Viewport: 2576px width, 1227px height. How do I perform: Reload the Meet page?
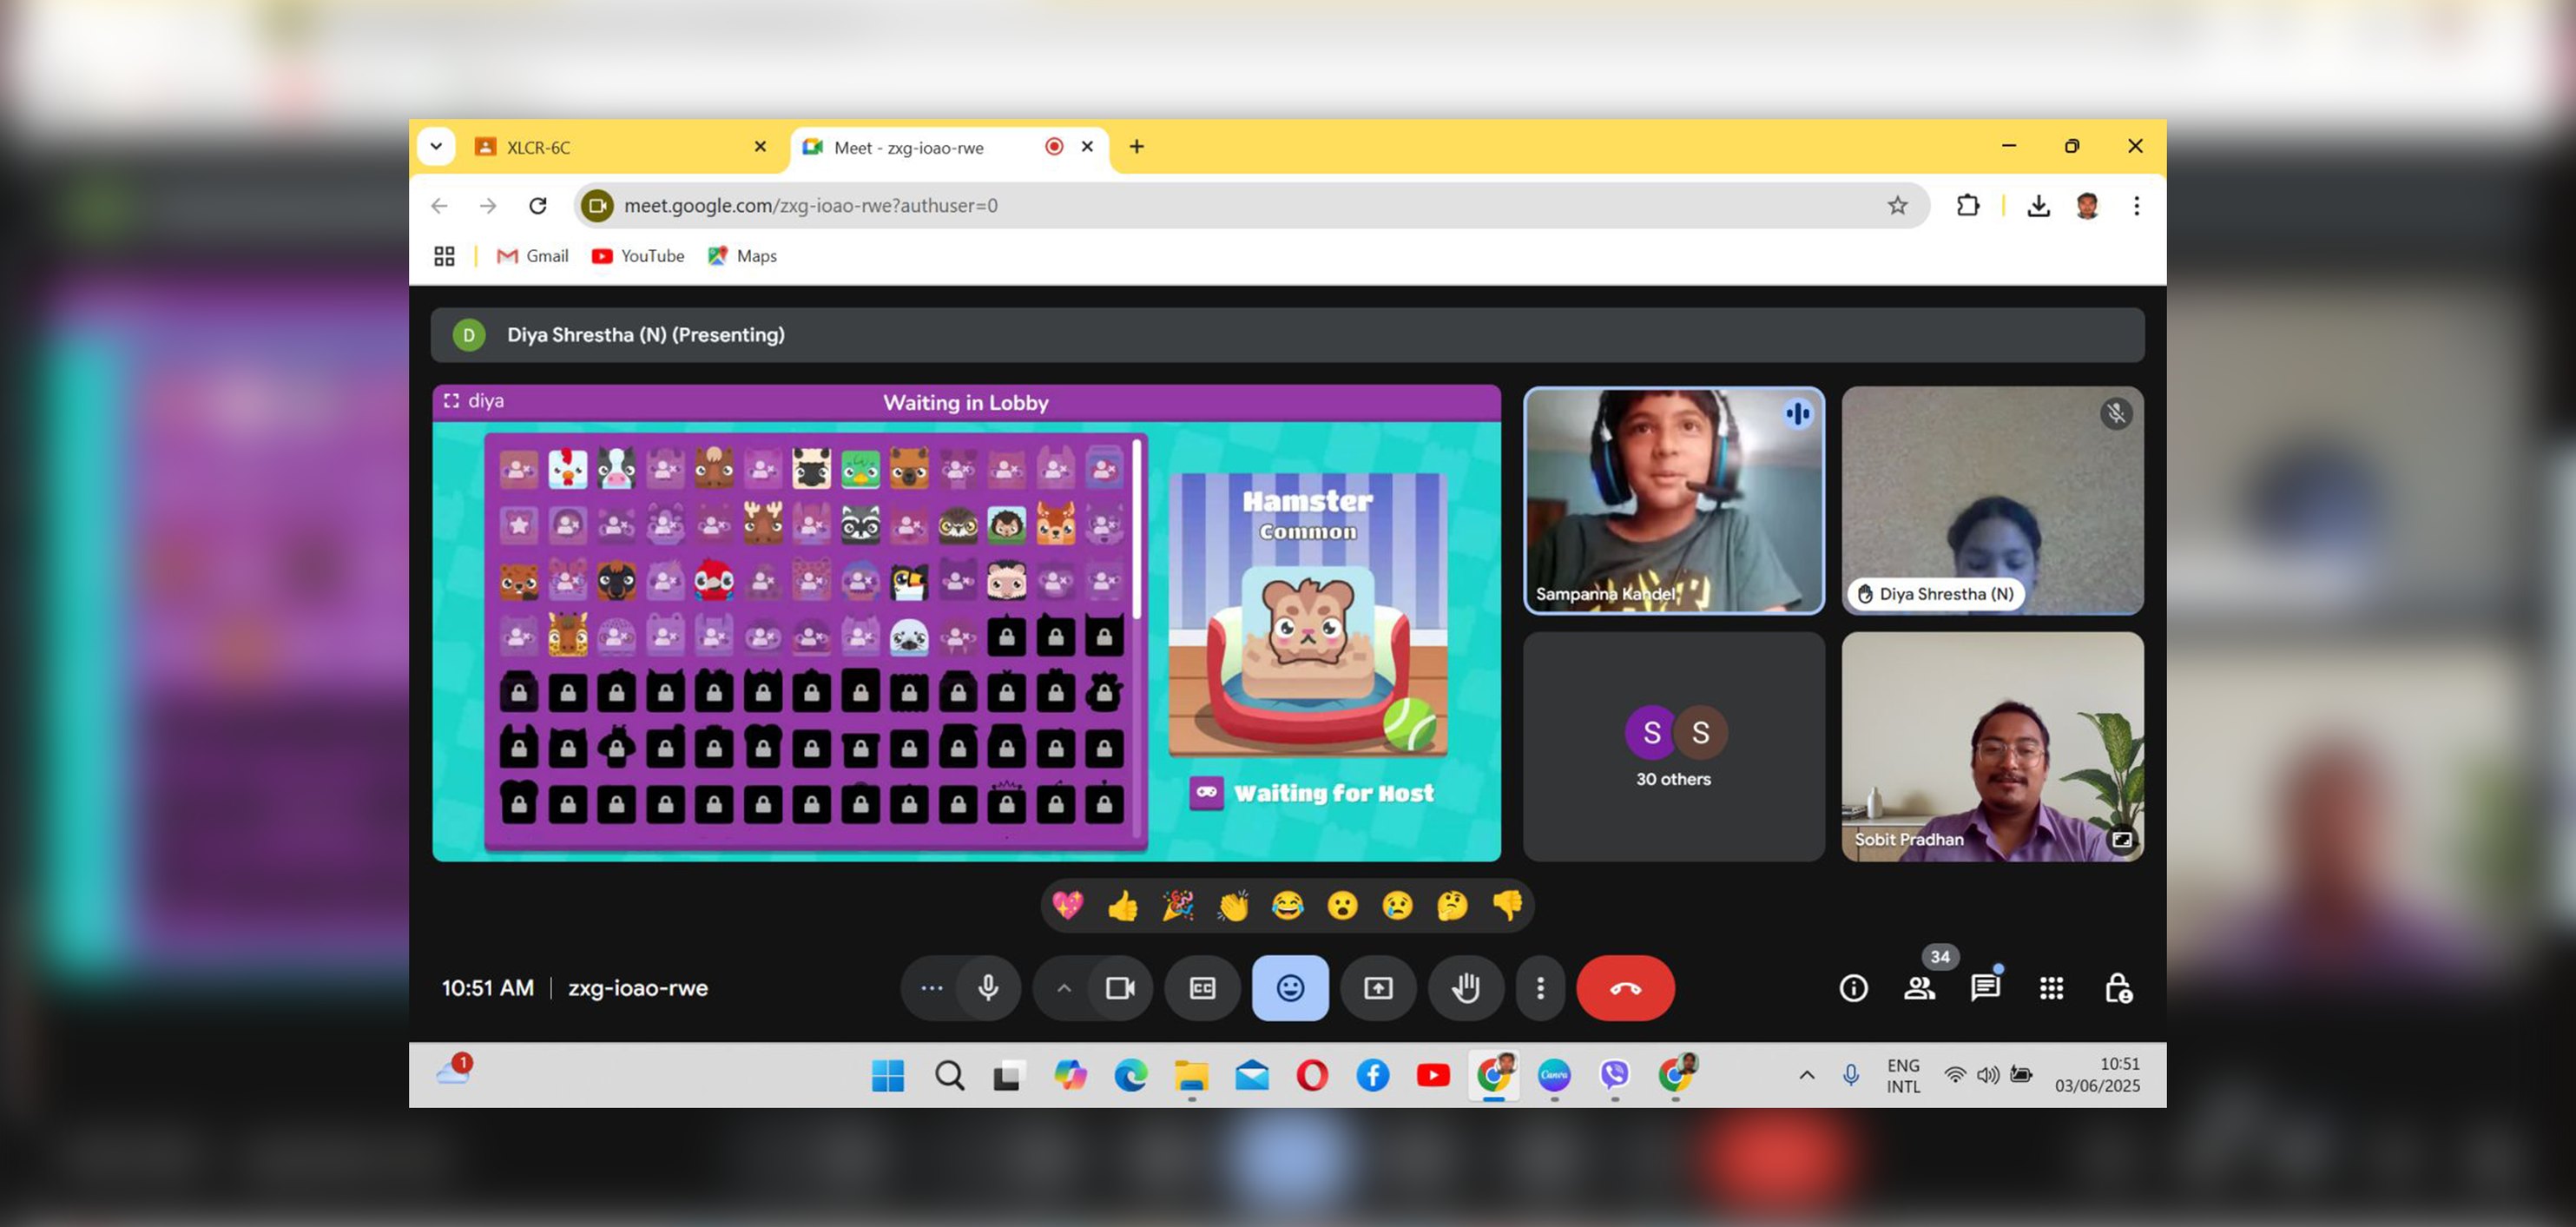[x=538, y=205]
